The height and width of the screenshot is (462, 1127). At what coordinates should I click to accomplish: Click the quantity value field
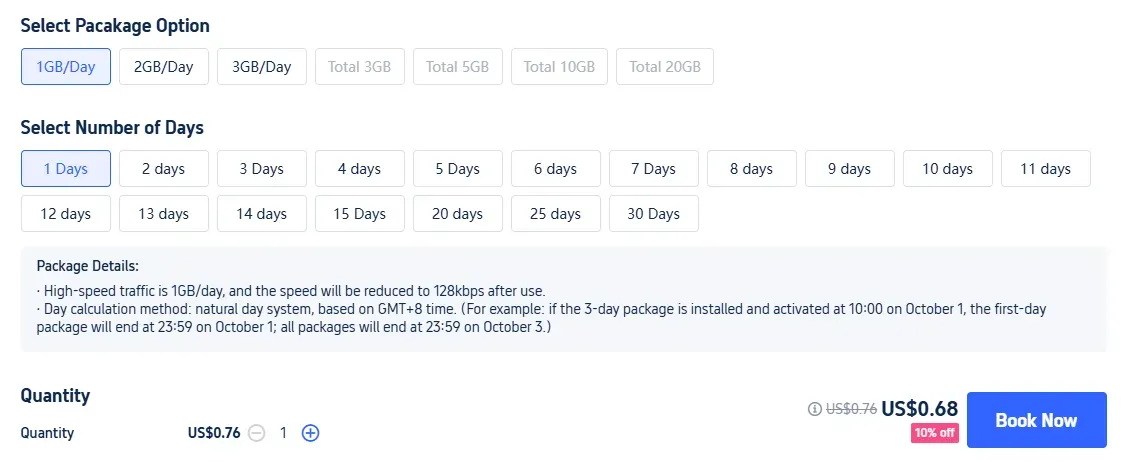pyautogui.click(x=283, y=433)
